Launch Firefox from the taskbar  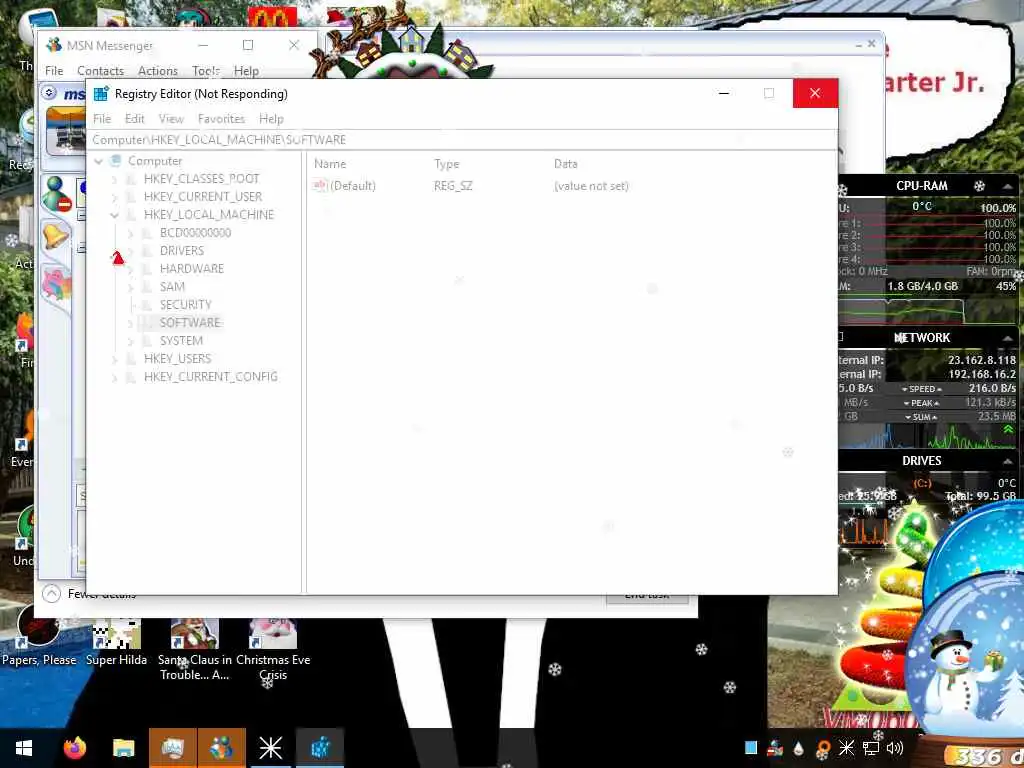pyautogui.click(x=74, y=748)
